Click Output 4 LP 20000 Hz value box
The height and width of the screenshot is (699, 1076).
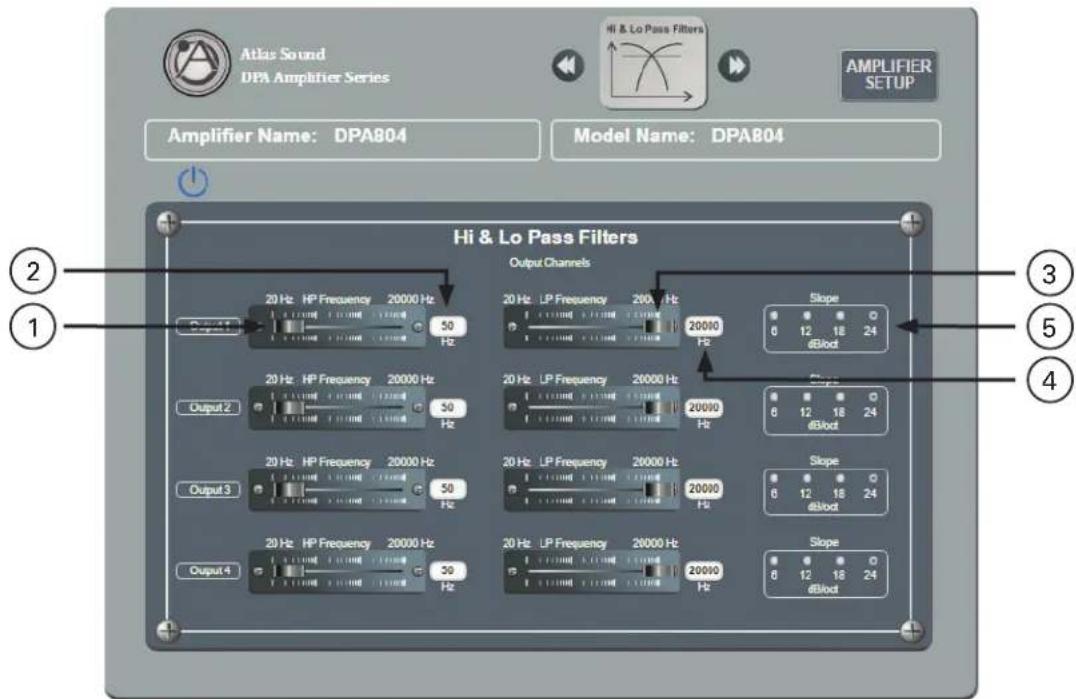point(703,571)
